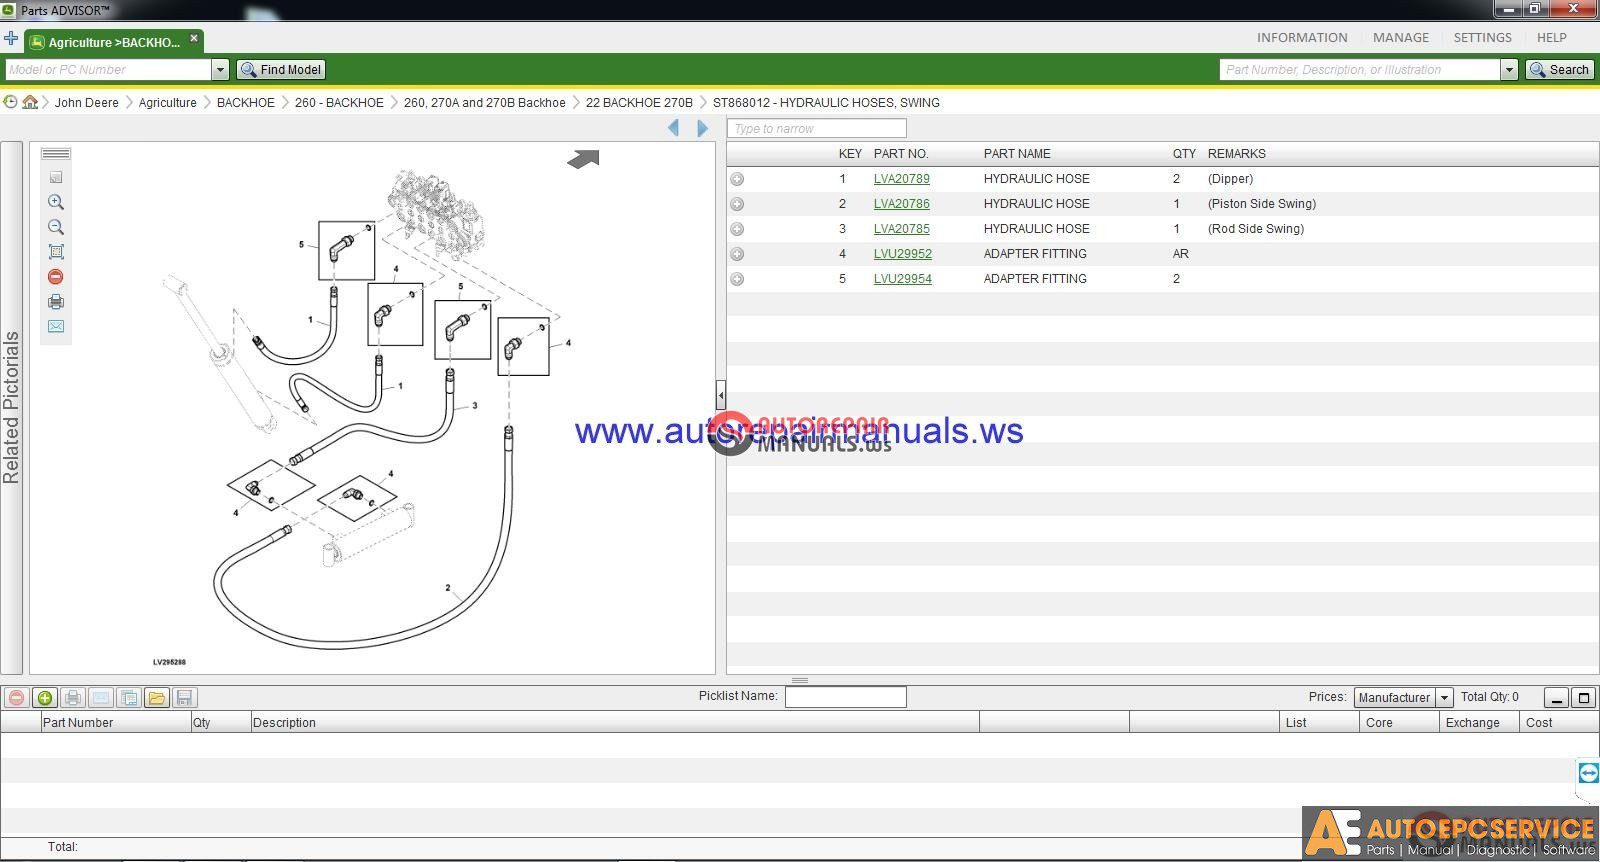
Task: Click the red clear-selection icon beside illustration
Action: pyautogui.click(x=56, y=277)
